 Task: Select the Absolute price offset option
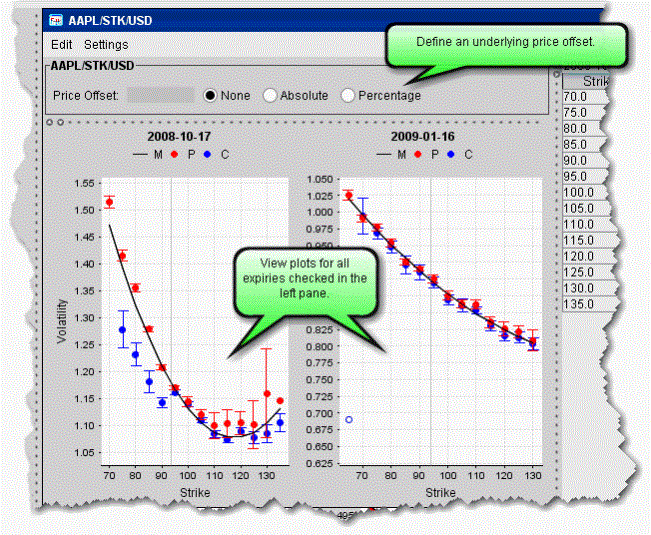270,95
